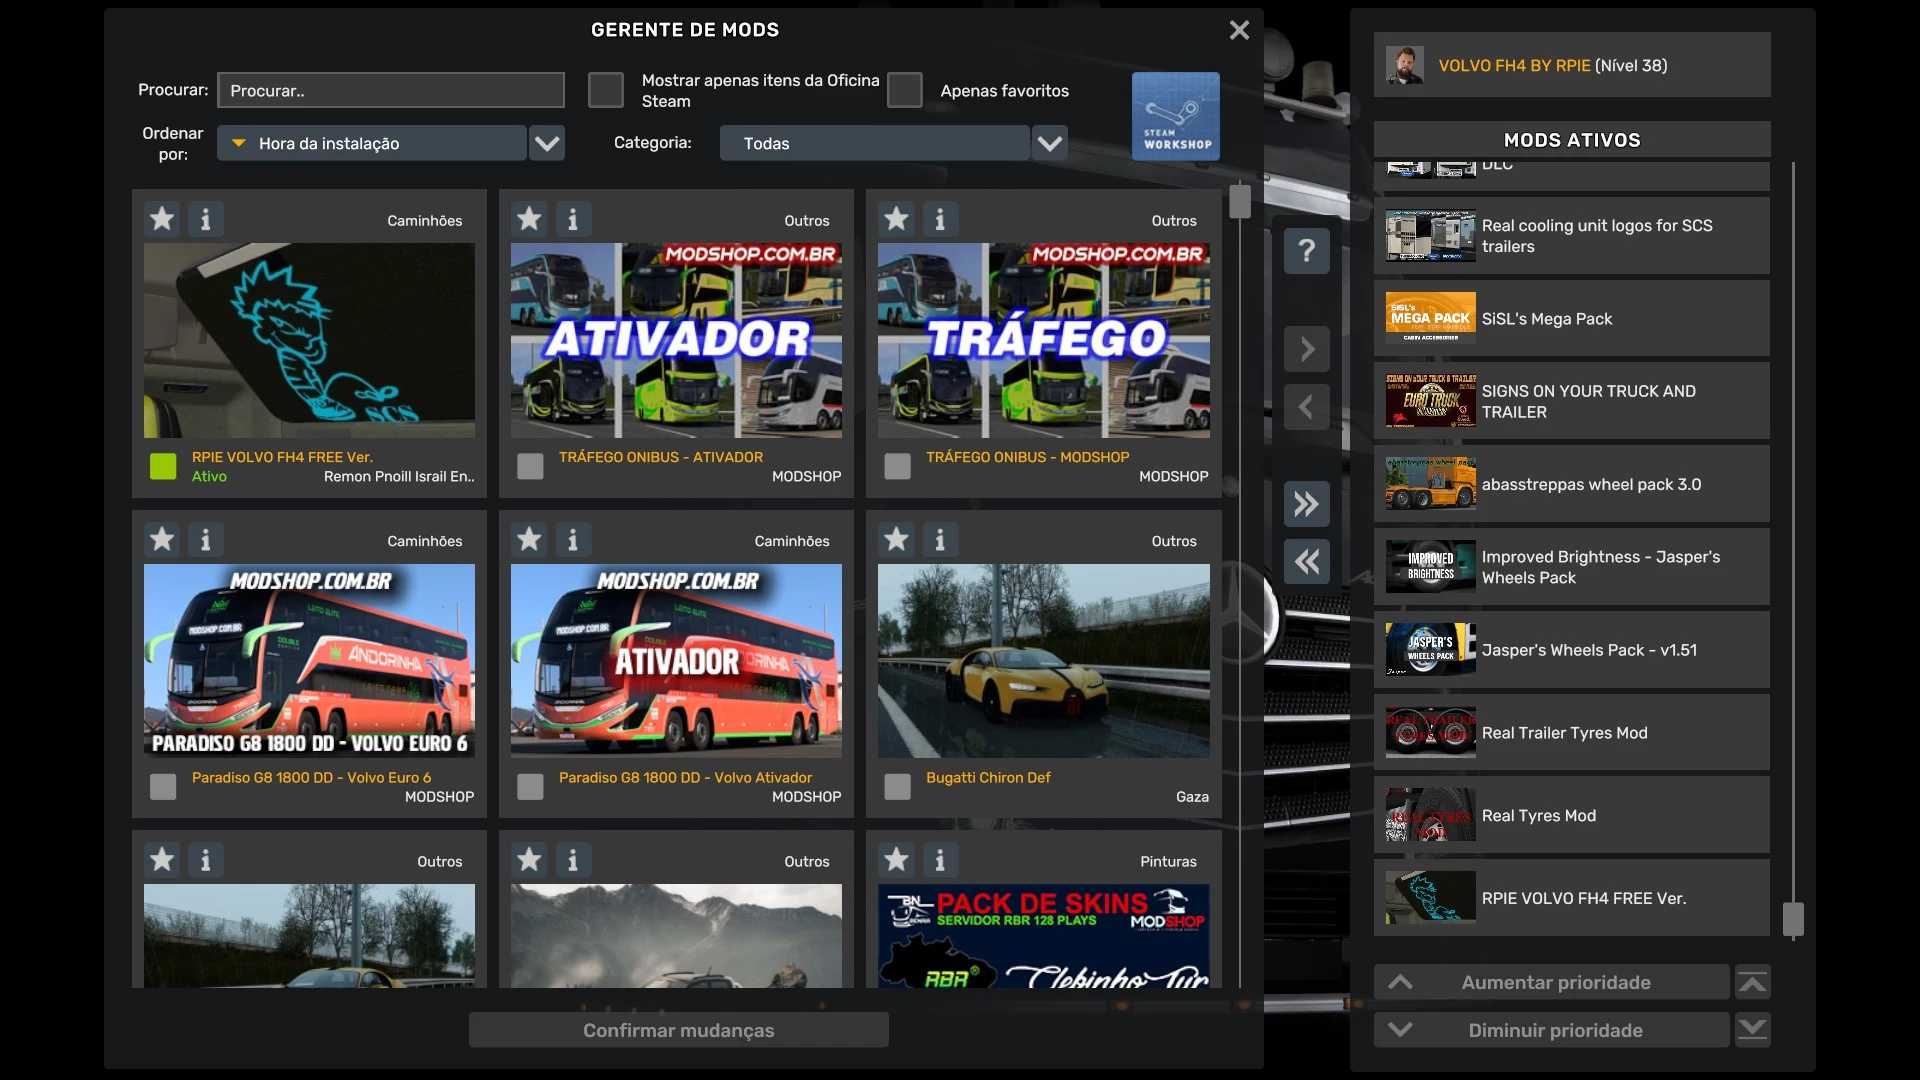Tick the TRÁFEGO ONIBUS - MODSHOP checkbox
This screenshot has width=1920, height=1080.
[897, 466]
